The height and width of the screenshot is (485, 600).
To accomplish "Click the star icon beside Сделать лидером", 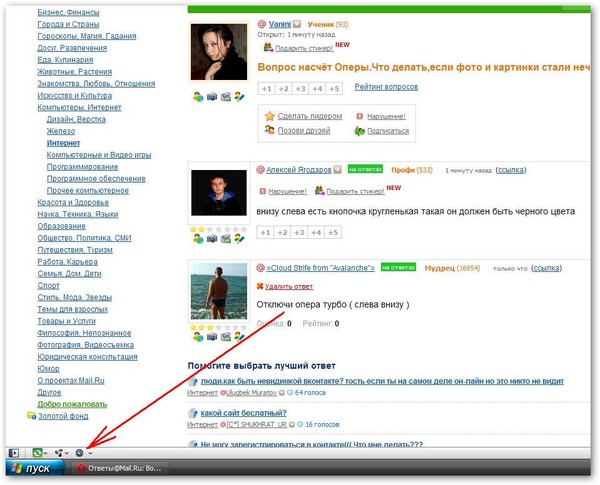I will tap(270, 116).
